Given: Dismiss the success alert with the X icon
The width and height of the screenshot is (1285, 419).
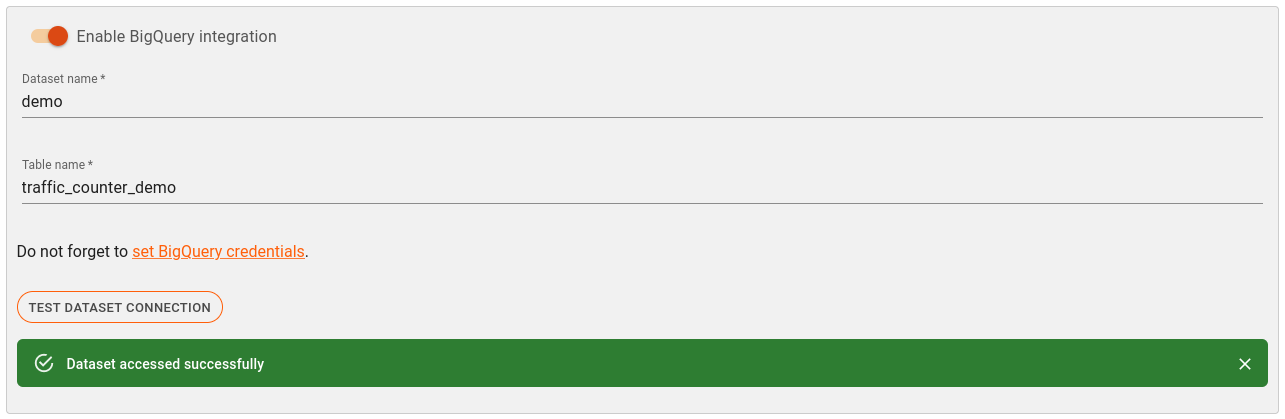Looking at the screenshot, I should coord(1245,364).
